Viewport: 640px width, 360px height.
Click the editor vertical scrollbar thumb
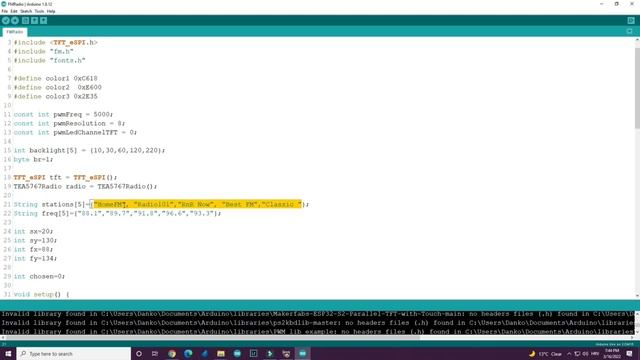(637, 88)
